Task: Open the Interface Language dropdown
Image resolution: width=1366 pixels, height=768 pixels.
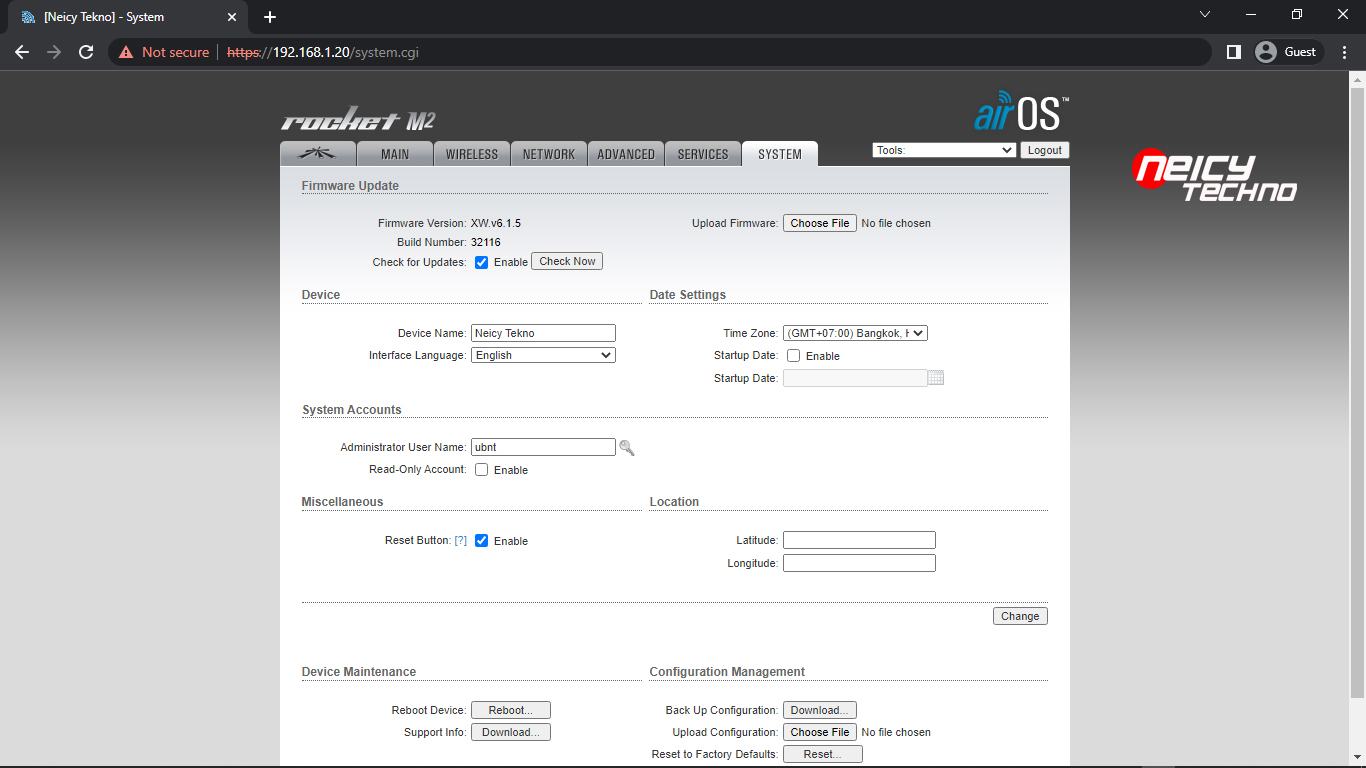Action: (543, 355)
